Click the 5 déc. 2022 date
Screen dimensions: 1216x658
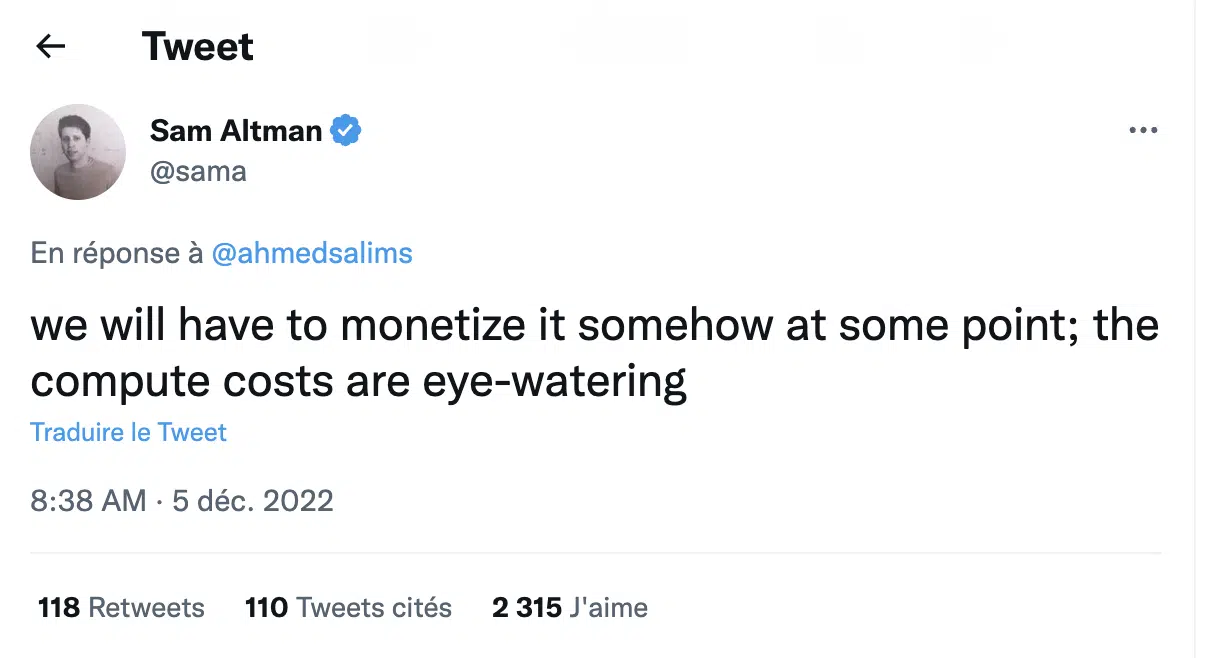point(253,500)
